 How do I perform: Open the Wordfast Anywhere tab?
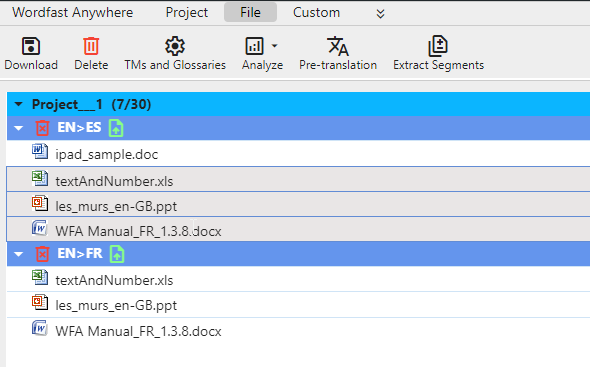tap(73, 12)
